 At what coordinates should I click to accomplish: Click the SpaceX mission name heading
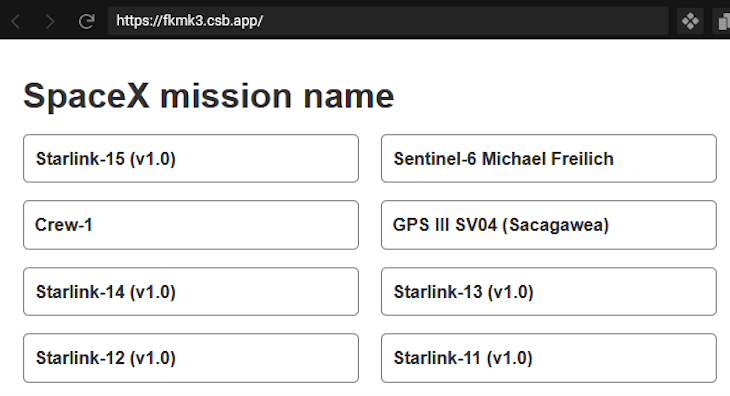click(x=209, y=96)
